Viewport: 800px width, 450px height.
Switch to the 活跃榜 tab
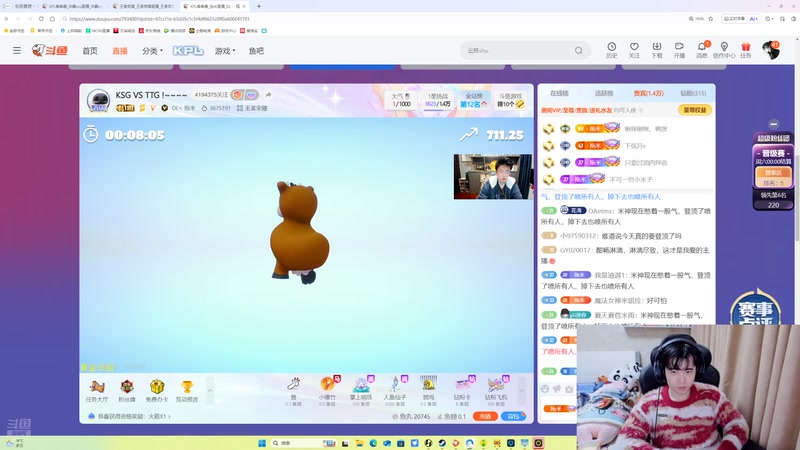pyautogui.click(x=604, y=93)
